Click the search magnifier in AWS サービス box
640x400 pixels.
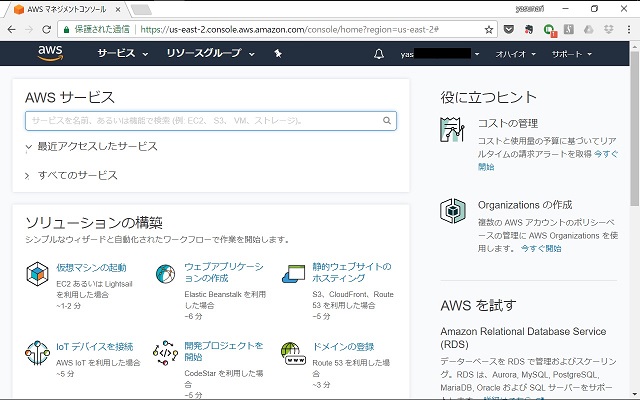pos(387,120)
